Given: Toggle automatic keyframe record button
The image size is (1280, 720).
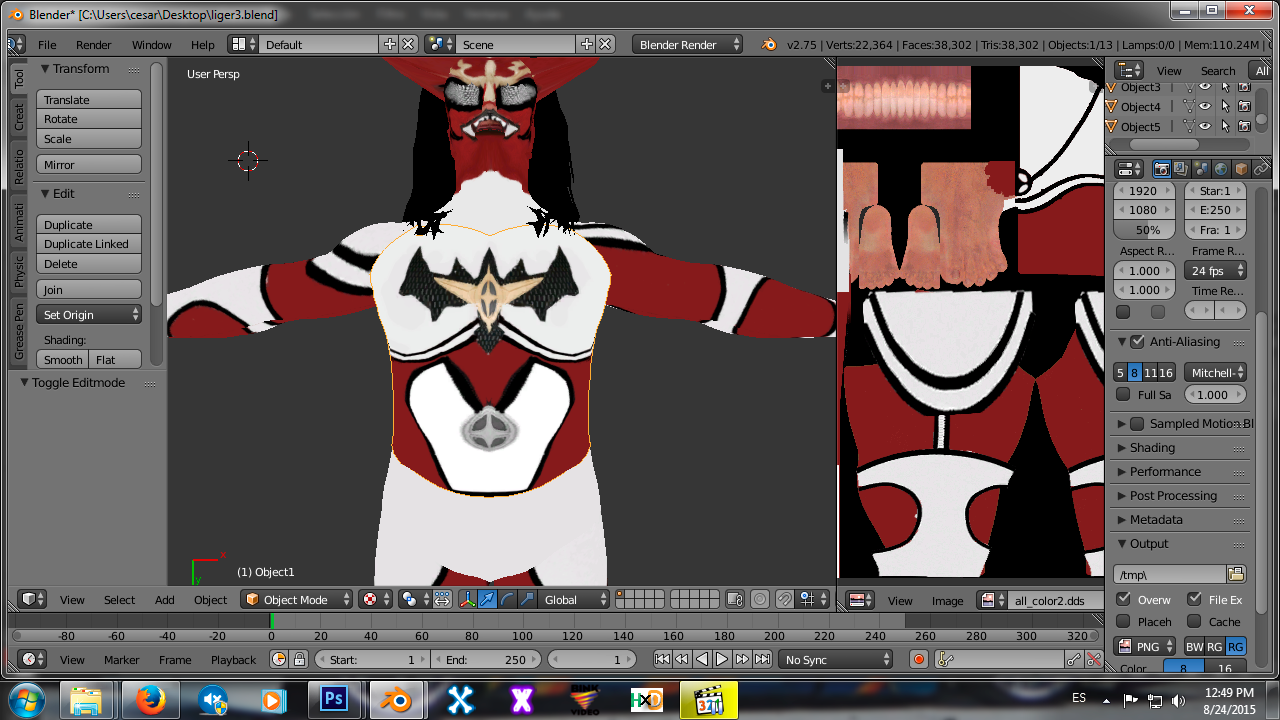Looking at the screenshot, I should (x=919, y=659).
